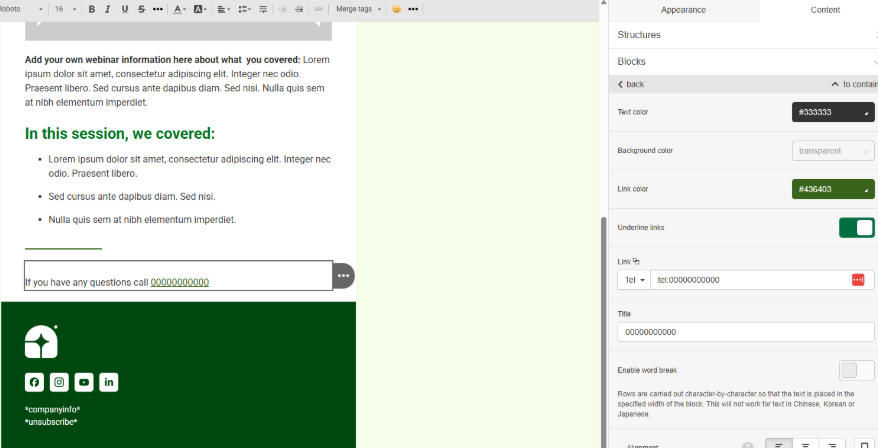Click the YouTube icon in the footer
878x448 pixels.
pyautogui.click(x=84, y=382)
